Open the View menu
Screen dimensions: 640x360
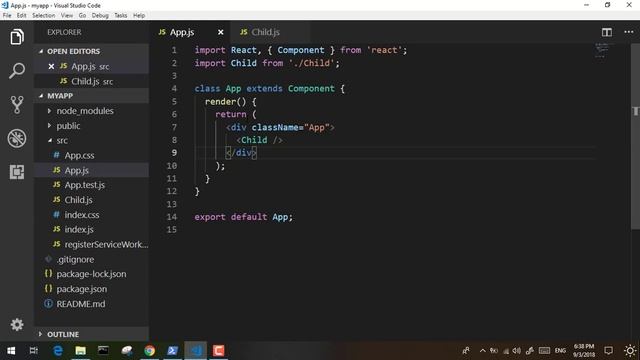(67, 16)
